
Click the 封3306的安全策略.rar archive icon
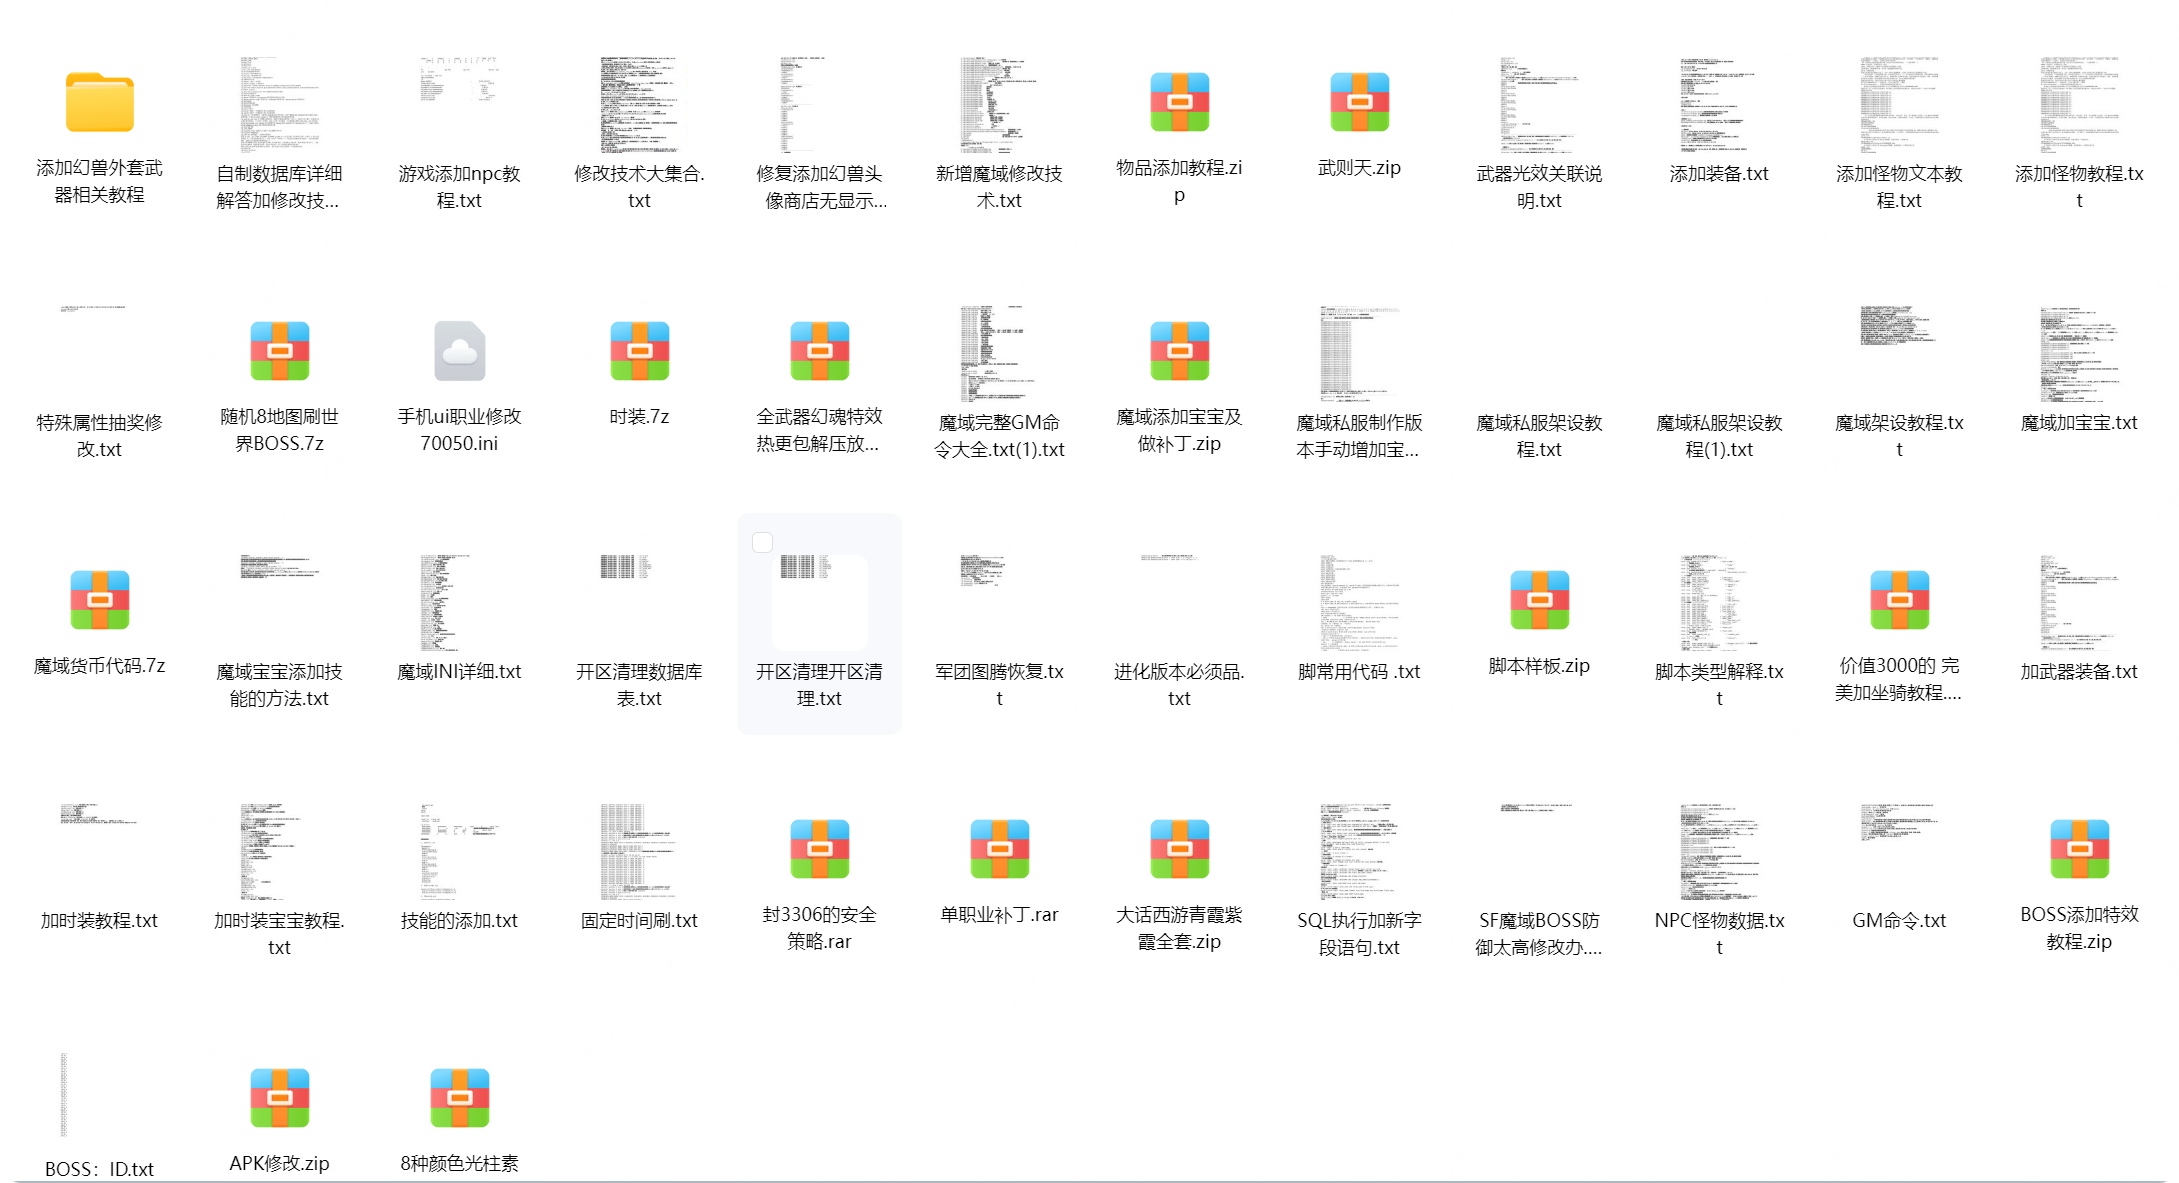pyautogui.click(x=819, y=849)
